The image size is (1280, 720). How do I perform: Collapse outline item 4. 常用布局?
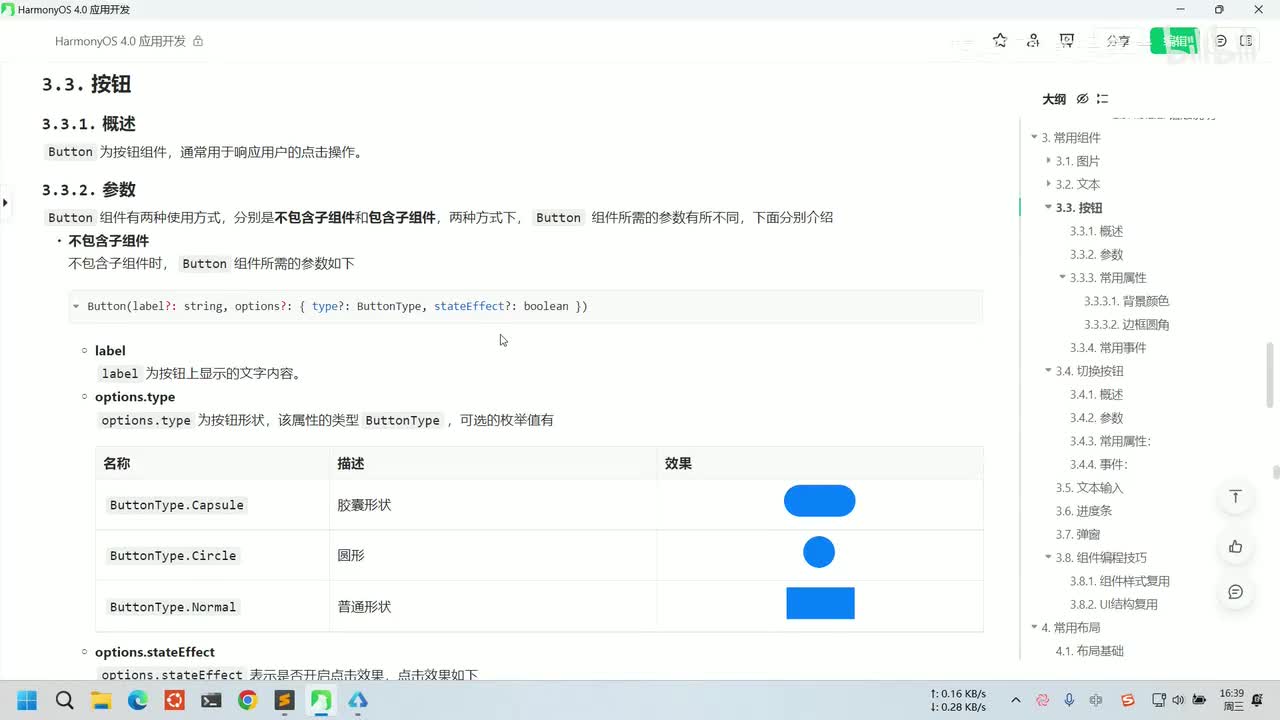click(1035, 628)
